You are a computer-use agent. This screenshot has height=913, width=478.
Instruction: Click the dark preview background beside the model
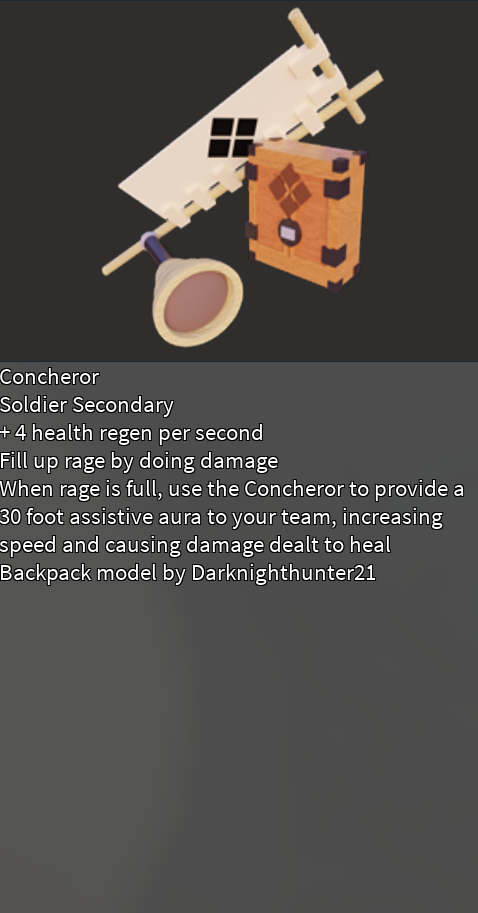coord(58,116)
